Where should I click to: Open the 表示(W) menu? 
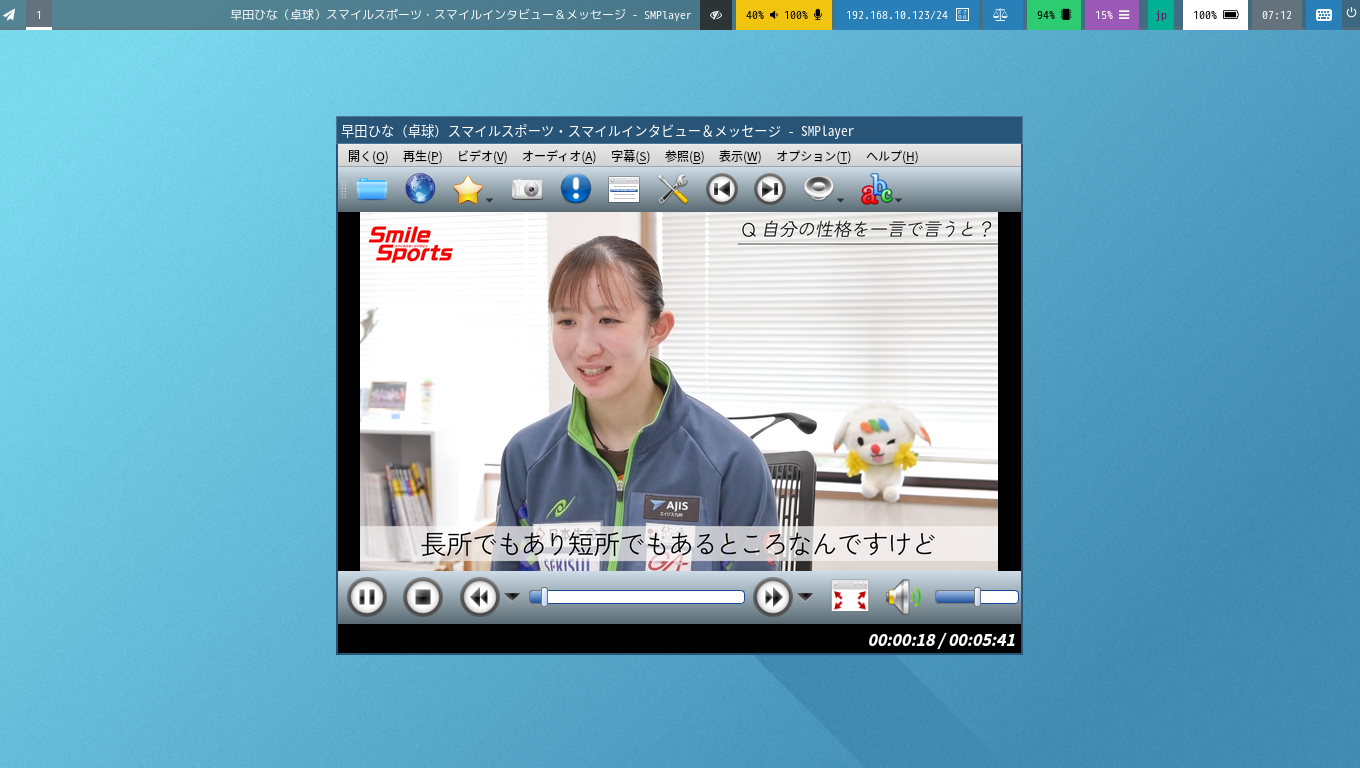(740, 156)
